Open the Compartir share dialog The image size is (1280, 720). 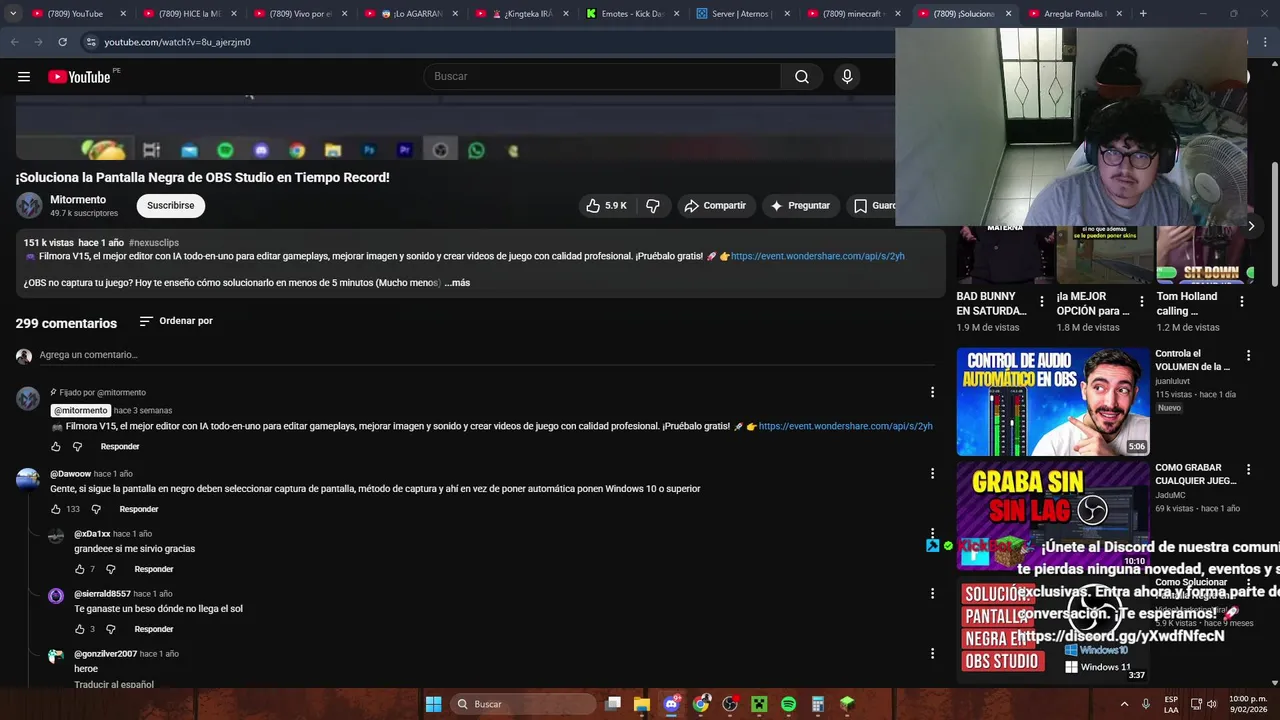coord(715,206)
